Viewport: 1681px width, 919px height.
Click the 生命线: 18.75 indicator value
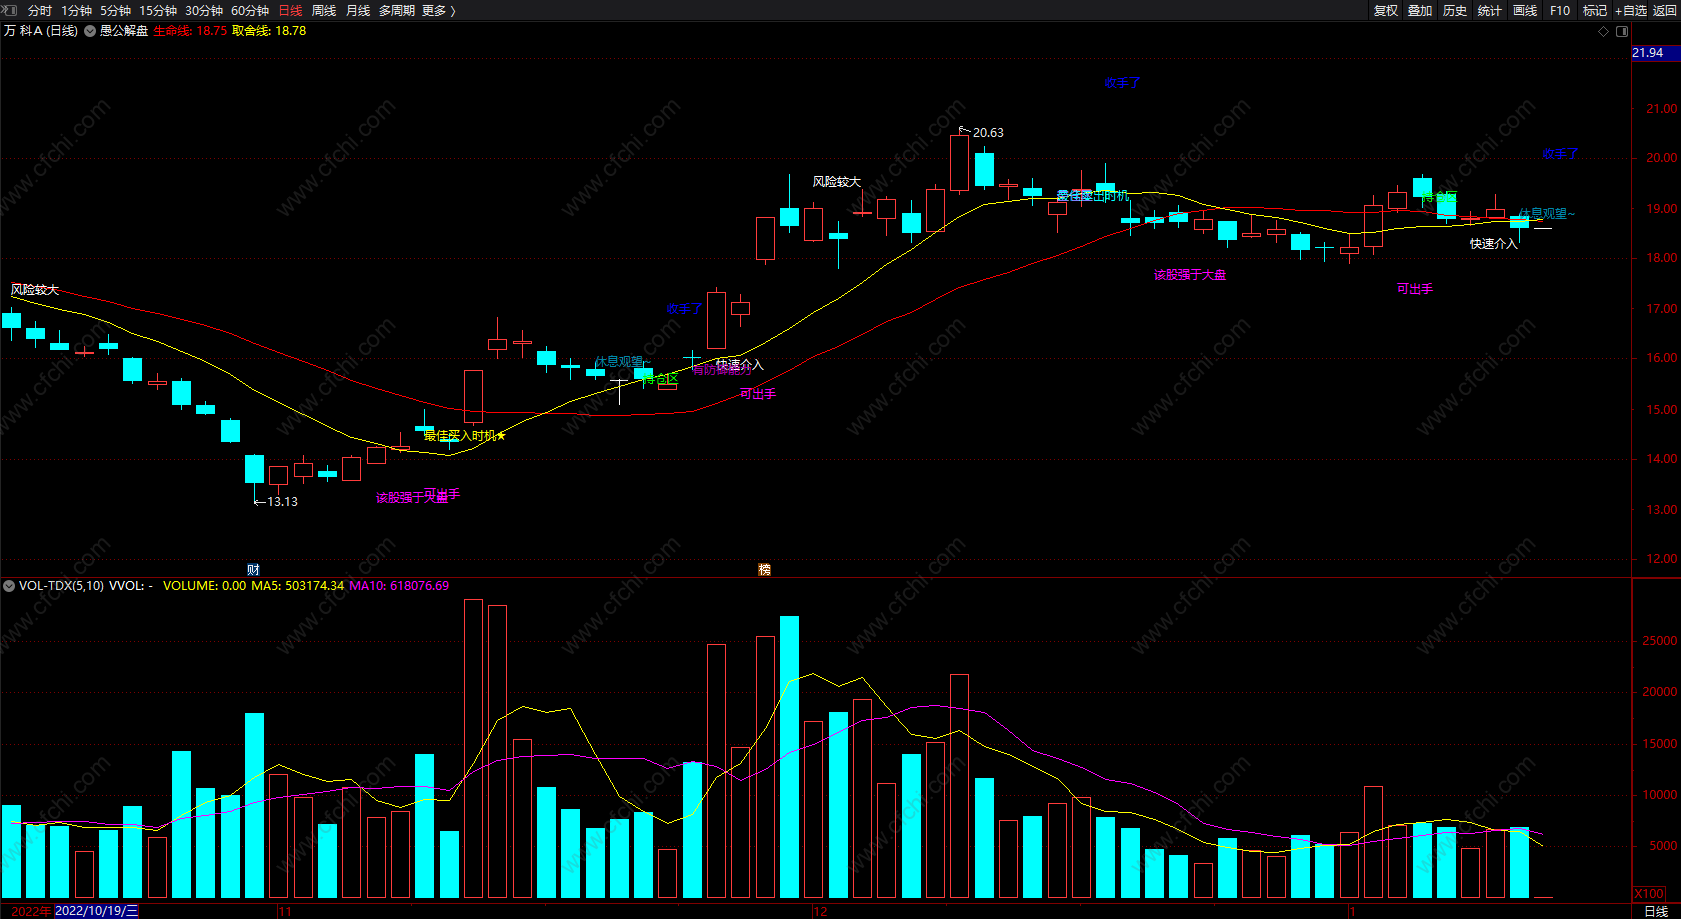coord(190,31)
